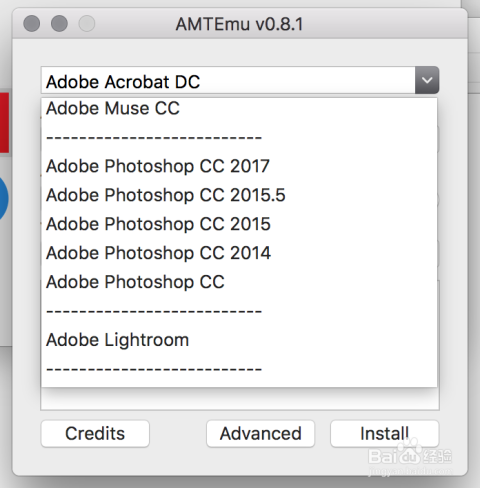Open the Credits dialog
Screen dimensions: 480x488
(x=95, y=434)
